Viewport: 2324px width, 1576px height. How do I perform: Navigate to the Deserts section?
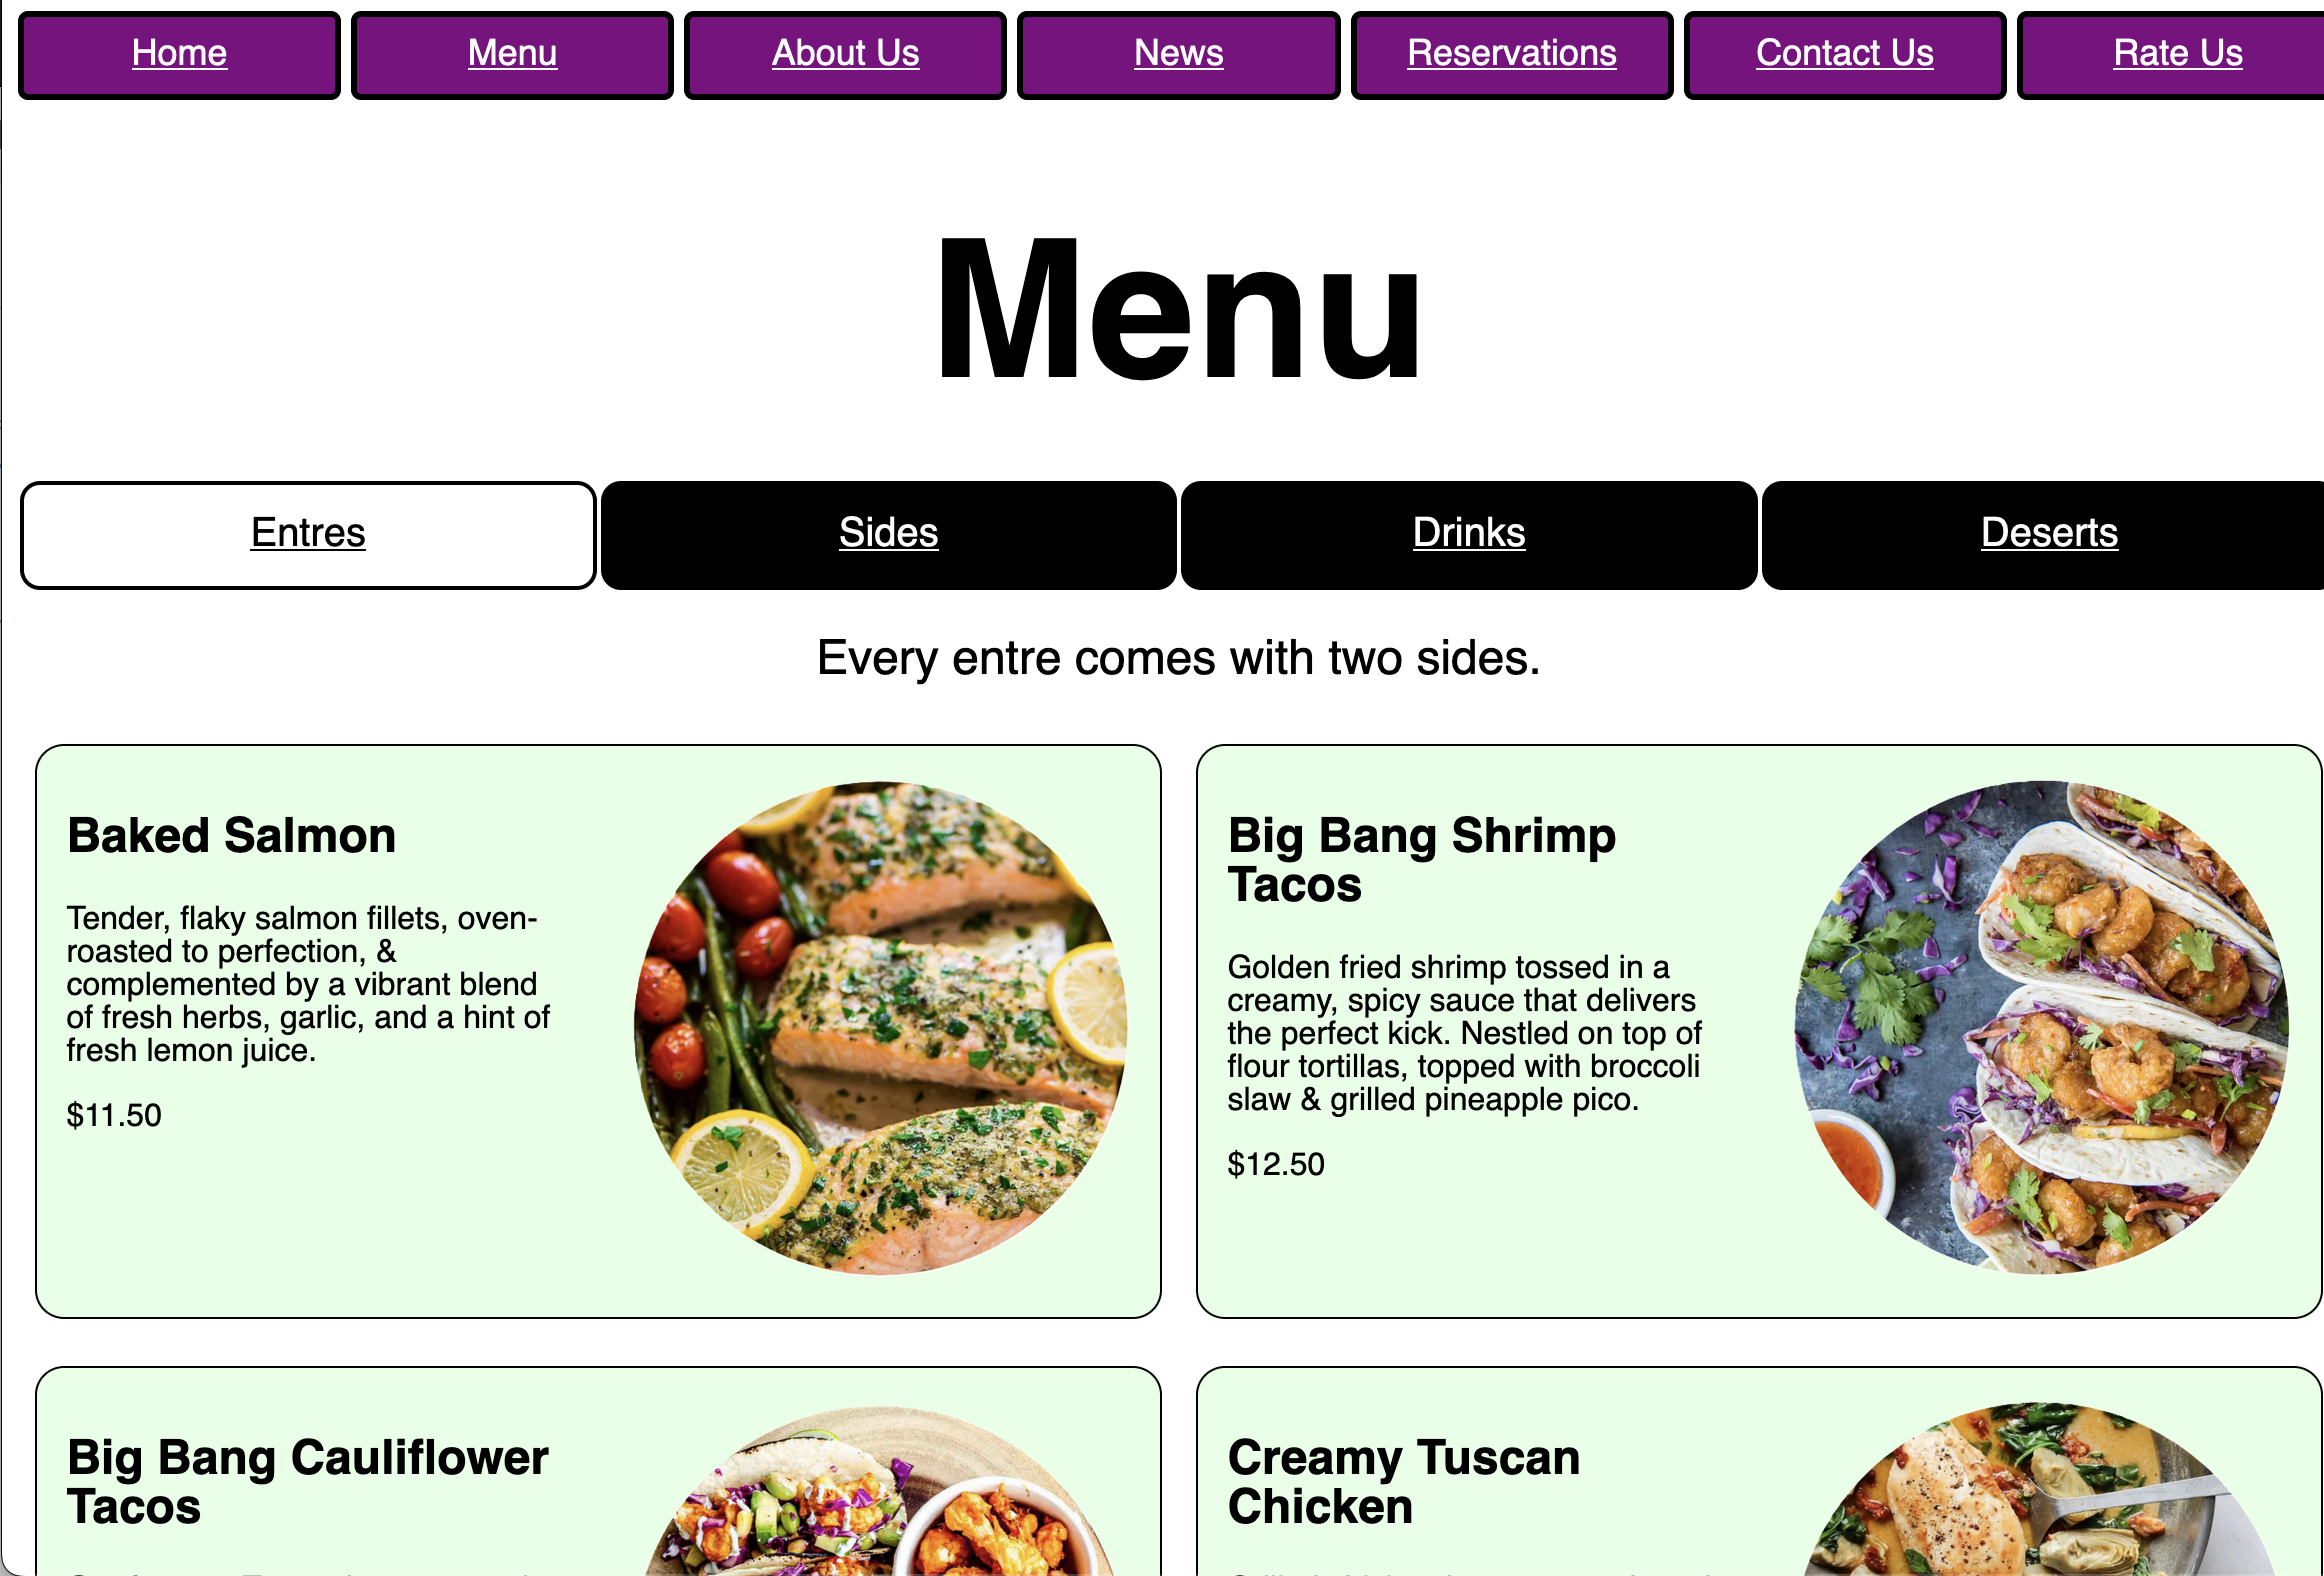coord(2046,531)
